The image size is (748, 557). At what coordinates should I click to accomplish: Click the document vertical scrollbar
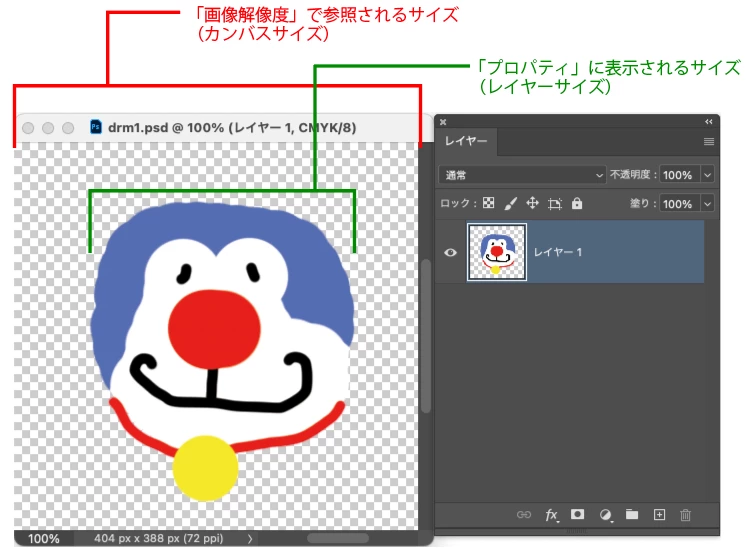tap(426, 336)
